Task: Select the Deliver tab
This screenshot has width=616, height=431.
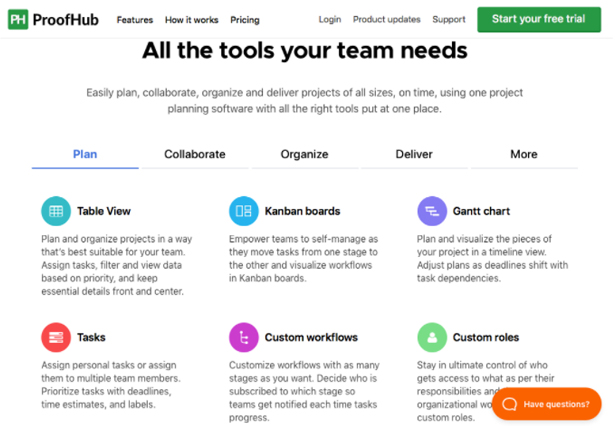Action: click(414, 154)
